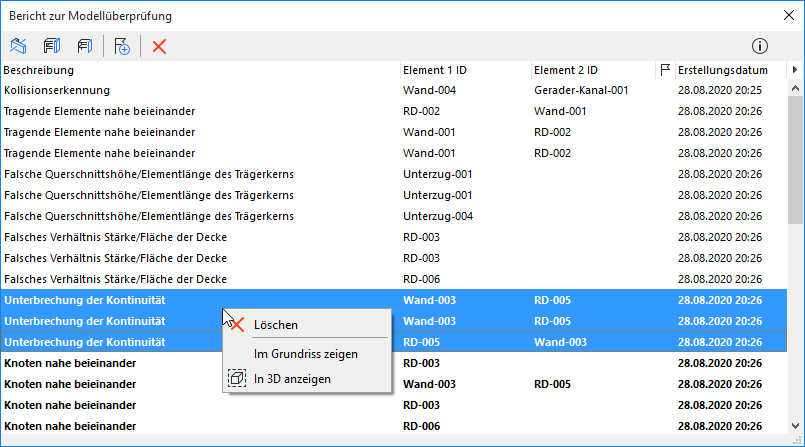Image resolution: width=805 pixels, height=447 pixels.
Task: Expand columns with the right arrow after Erstellungsdatum
Action: pyautogui.click(x=795, y=70)
